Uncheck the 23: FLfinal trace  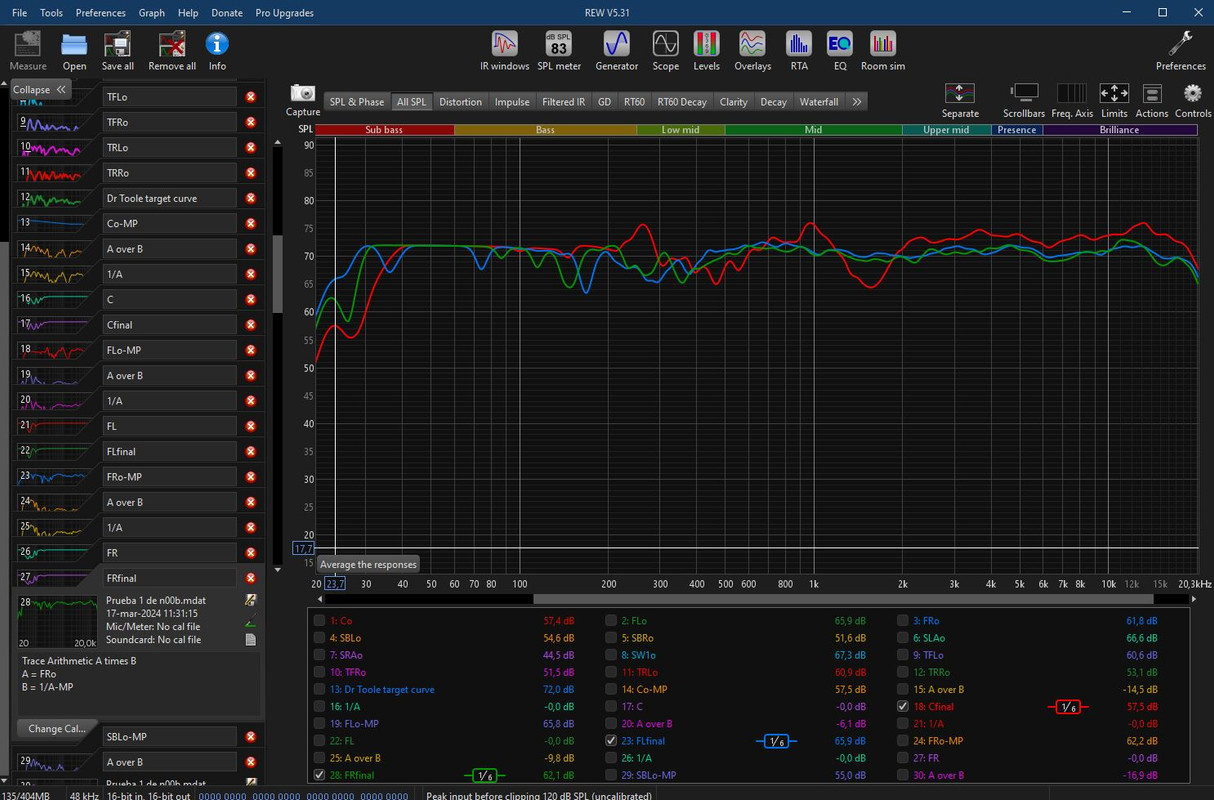pyautogui.click(x=611, y=741)
